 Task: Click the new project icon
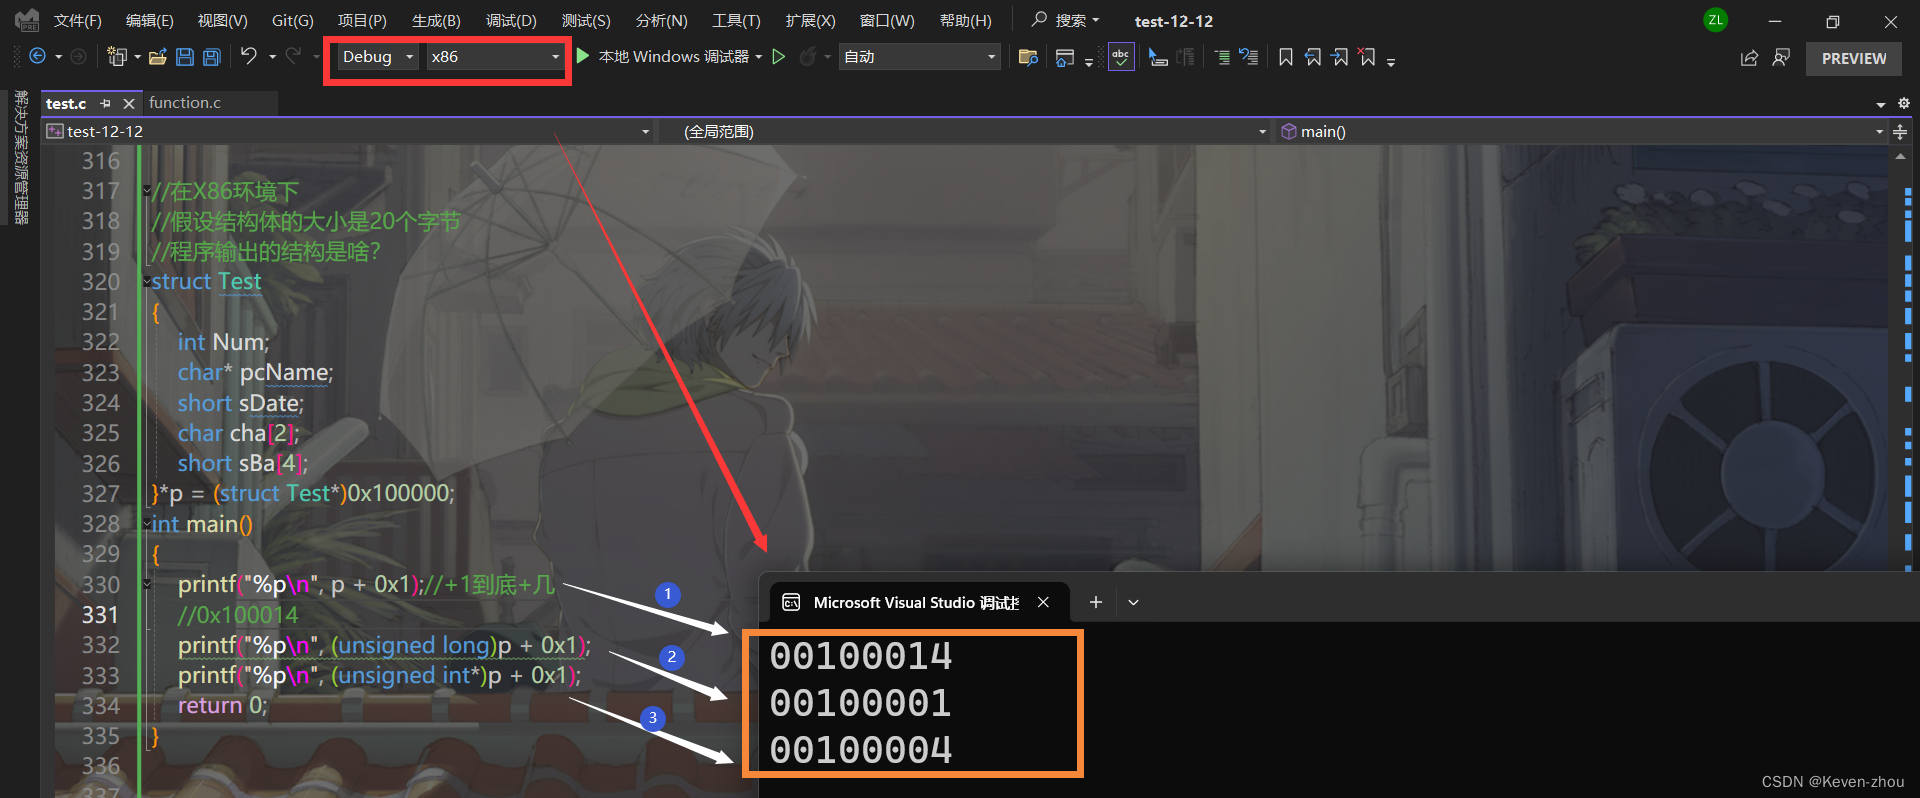coord(117,57)
